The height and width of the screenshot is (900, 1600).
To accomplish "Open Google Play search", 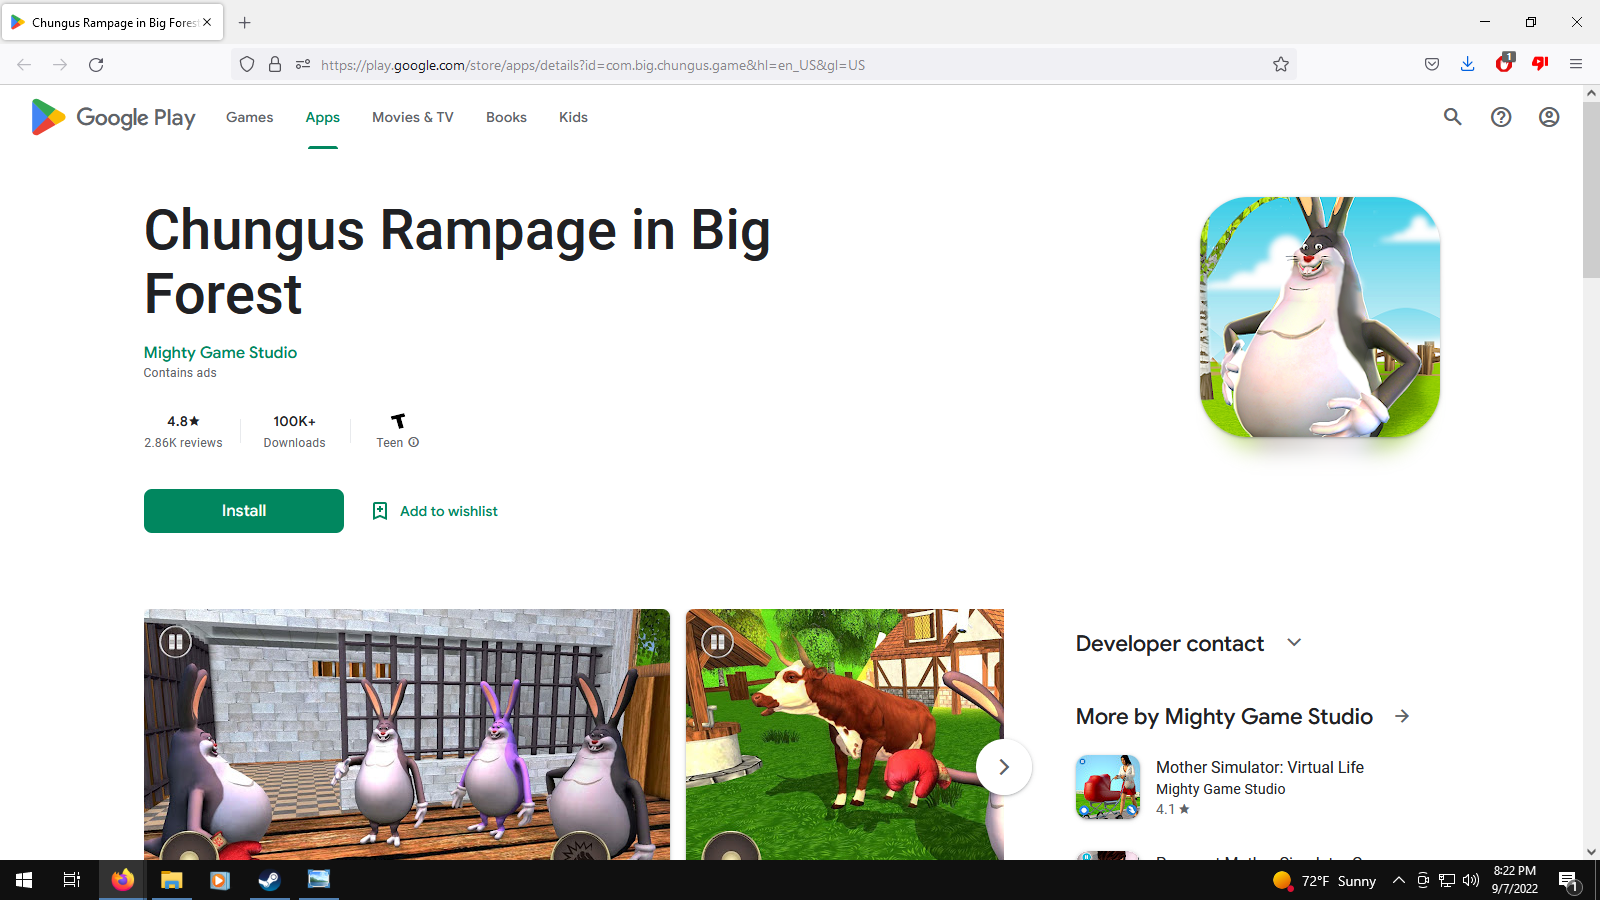I will point(1453,117).
